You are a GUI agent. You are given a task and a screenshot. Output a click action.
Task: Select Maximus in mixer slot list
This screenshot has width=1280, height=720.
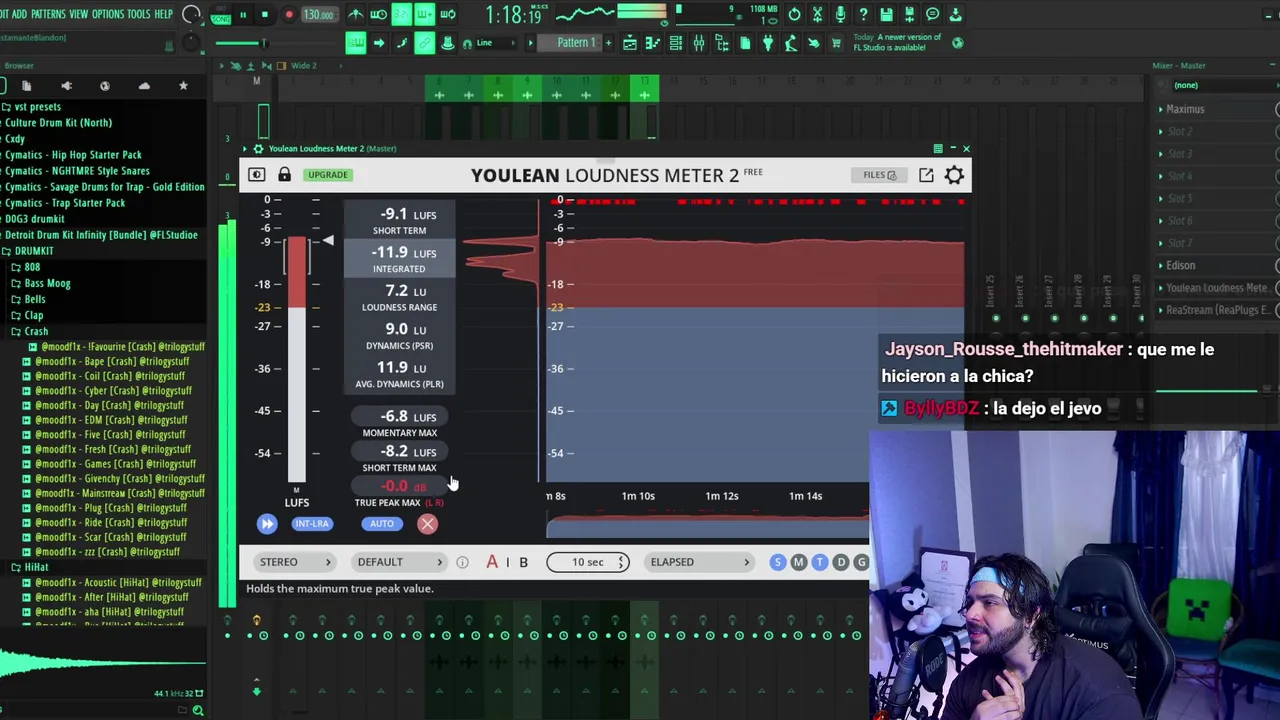click(1186, 109)
